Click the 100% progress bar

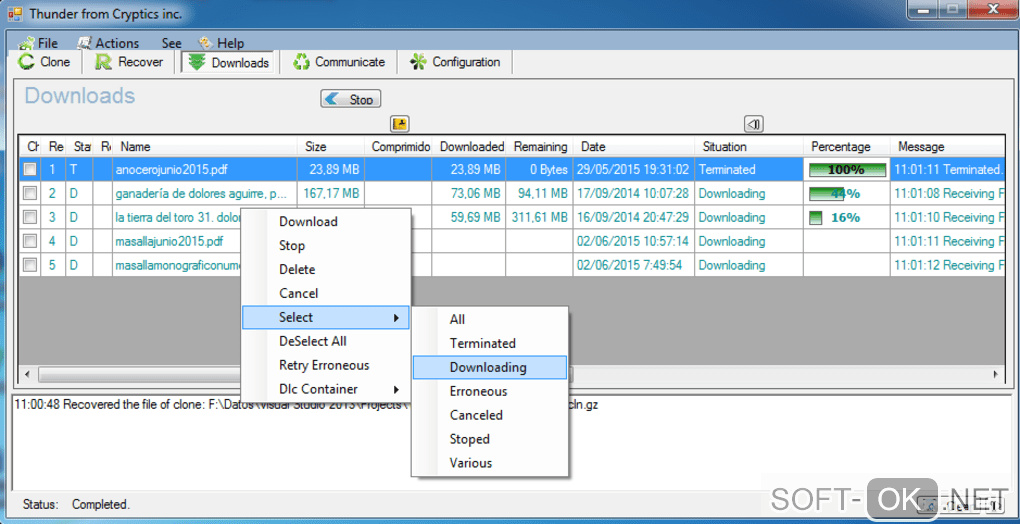click(x=848, y=170)
